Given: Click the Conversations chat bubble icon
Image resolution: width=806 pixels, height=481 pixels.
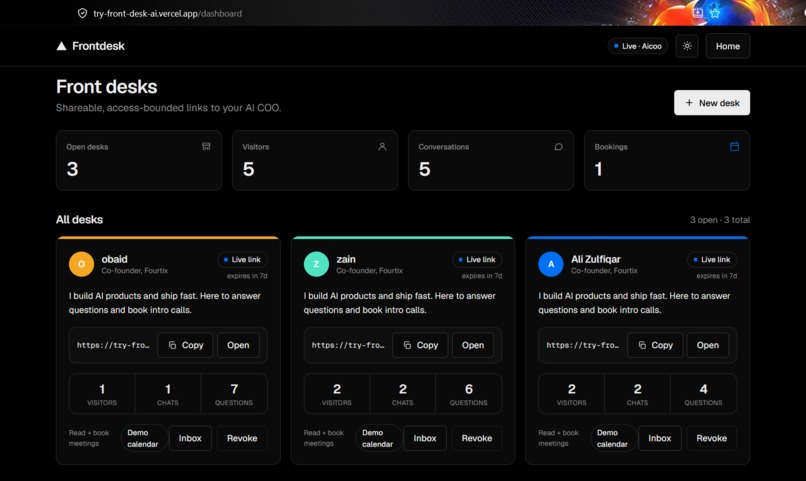Looking at the screenshot, I should (558, 146).
